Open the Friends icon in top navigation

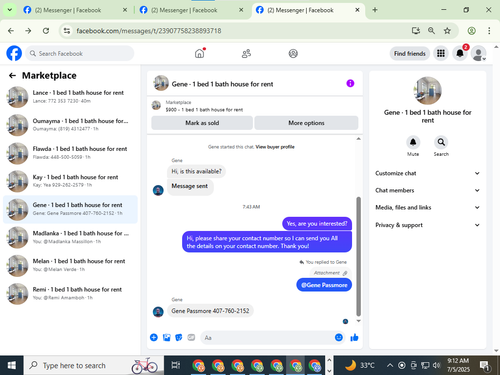point(246,53)
